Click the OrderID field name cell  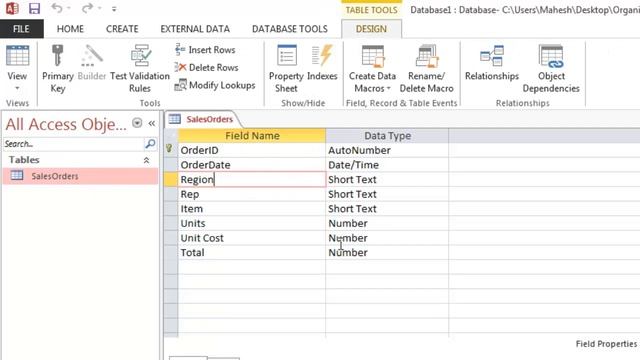[x=252, y=150]
